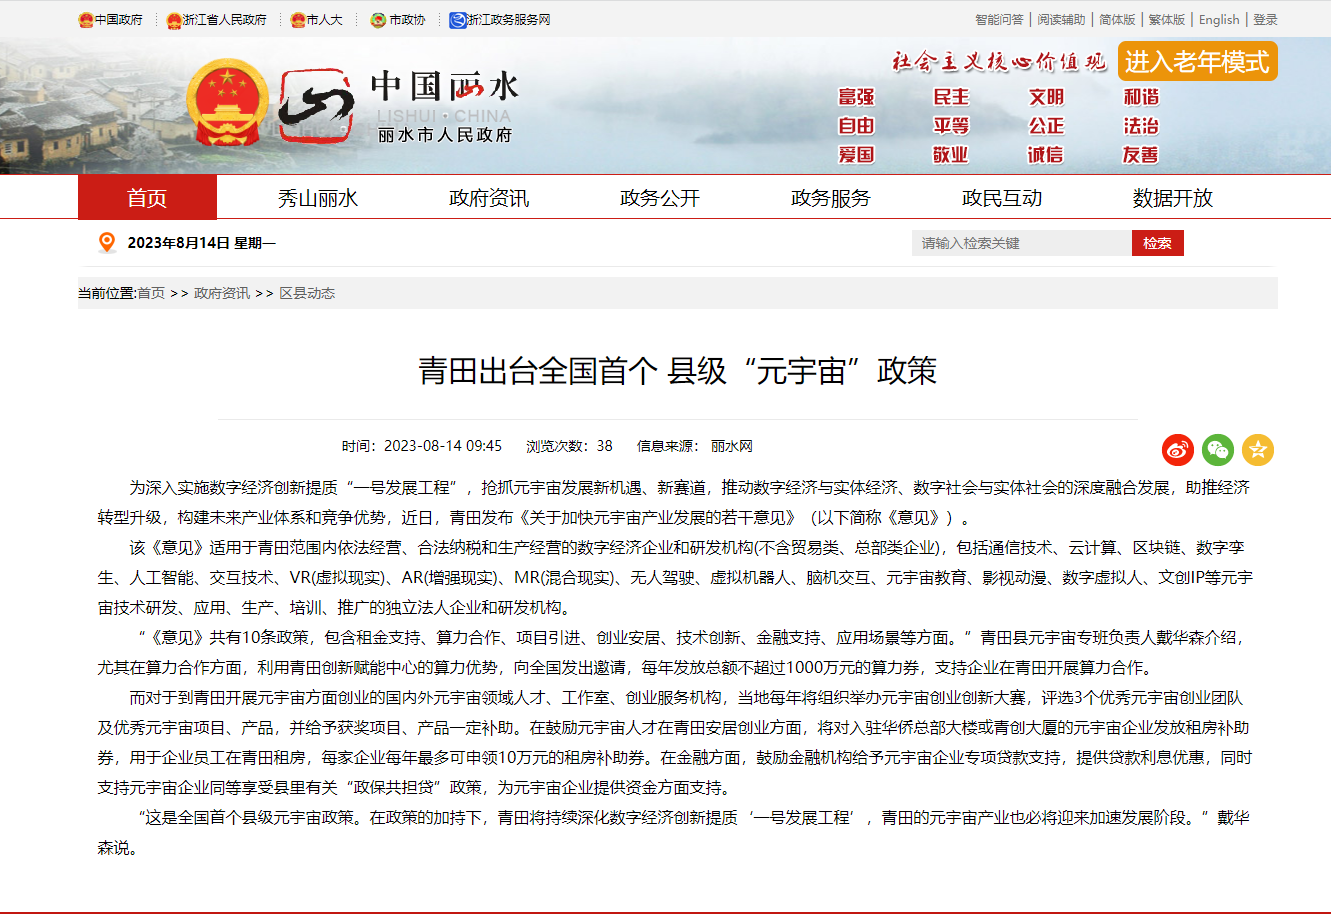This screenshot has width=1331, height=914.
Task: Click the yellow star favorites icon
Action: tap(1258, 450)
